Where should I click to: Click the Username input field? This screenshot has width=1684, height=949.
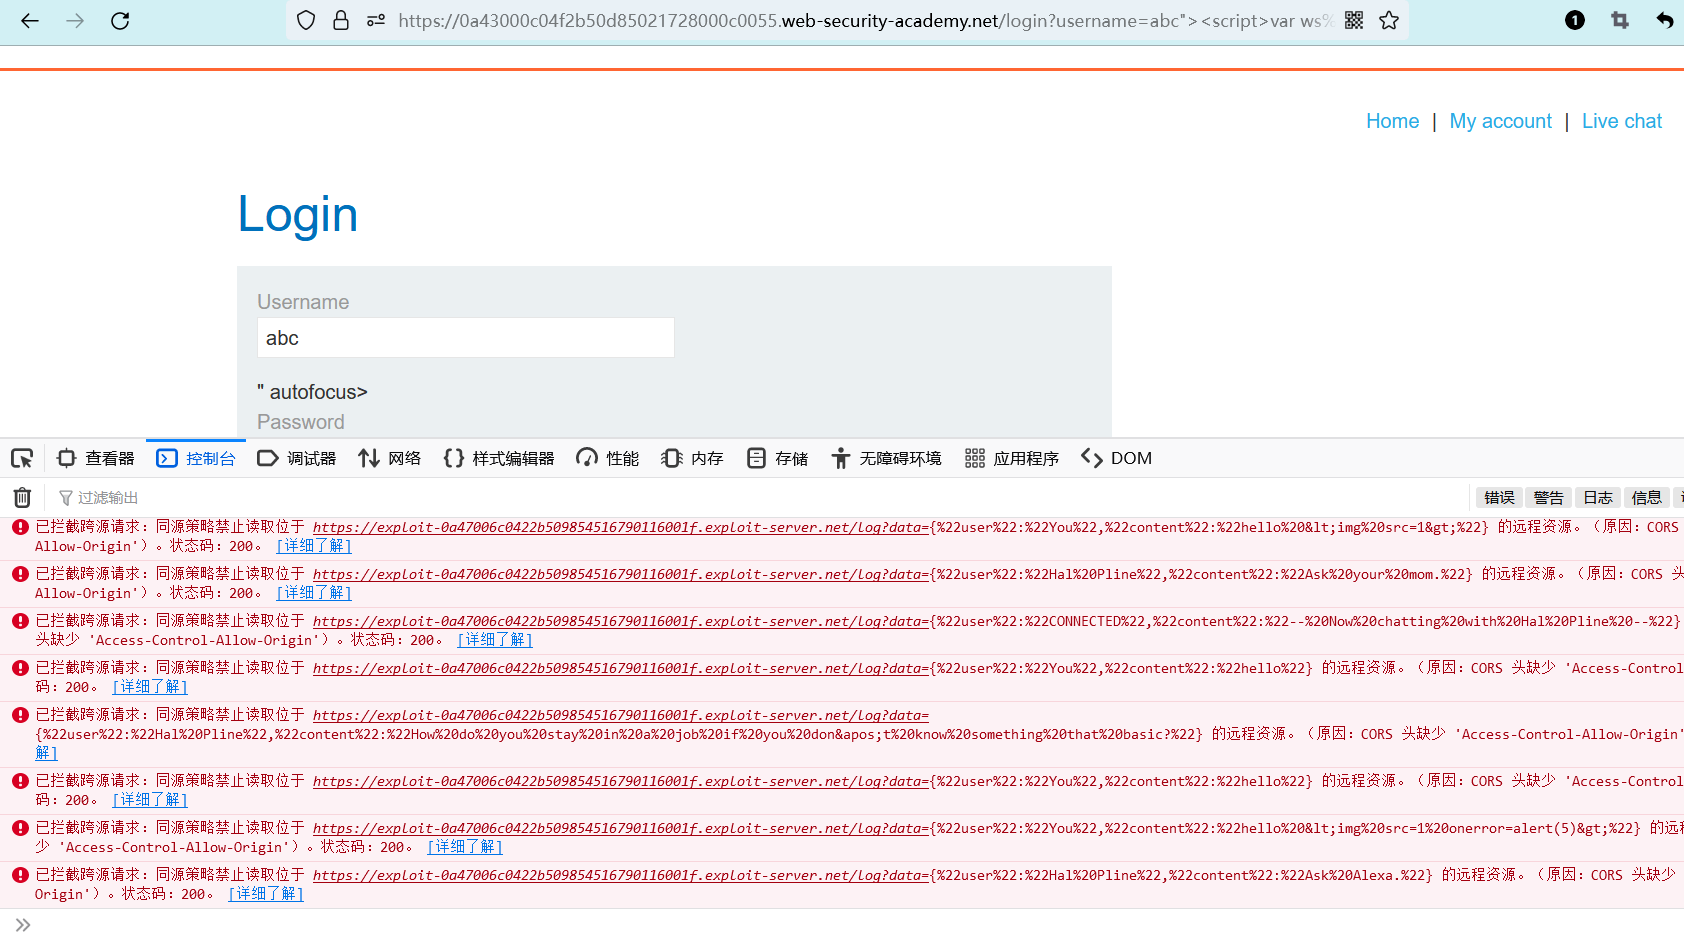[x=466, y=338]
